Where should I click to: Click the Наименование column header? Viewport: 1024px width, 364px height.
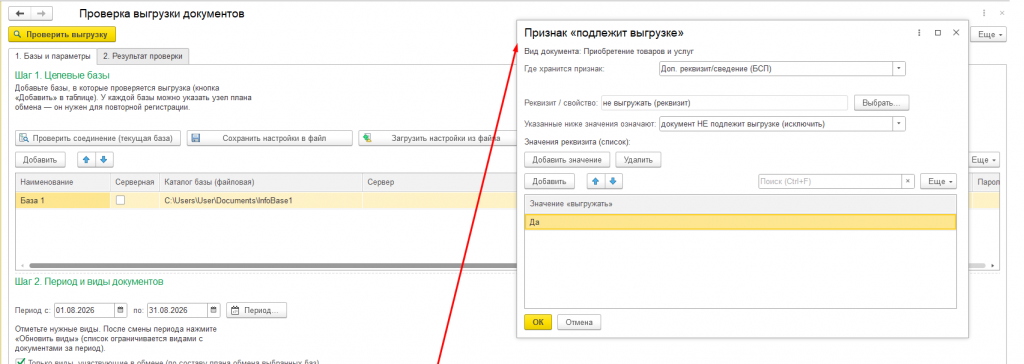[63, 182]
